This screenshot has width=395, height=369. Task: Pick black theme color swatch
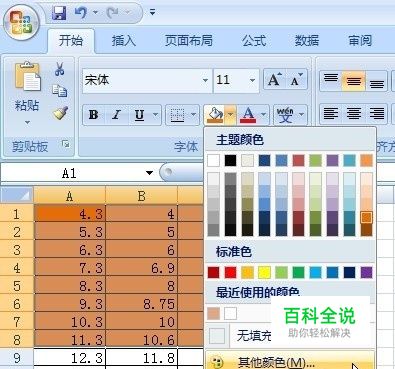click(230, 160)
